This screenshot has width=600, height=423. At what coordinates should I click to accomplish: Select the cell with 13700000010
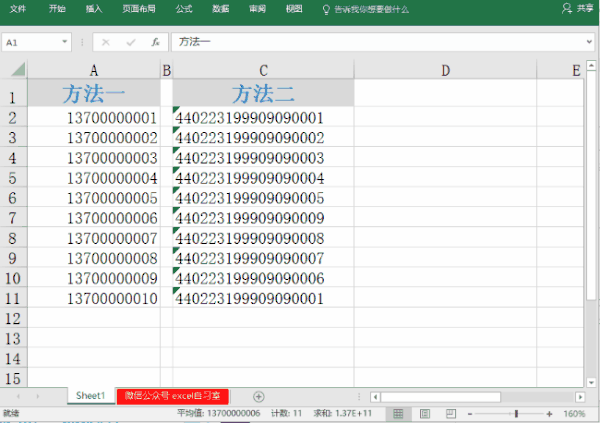point(94,297)
